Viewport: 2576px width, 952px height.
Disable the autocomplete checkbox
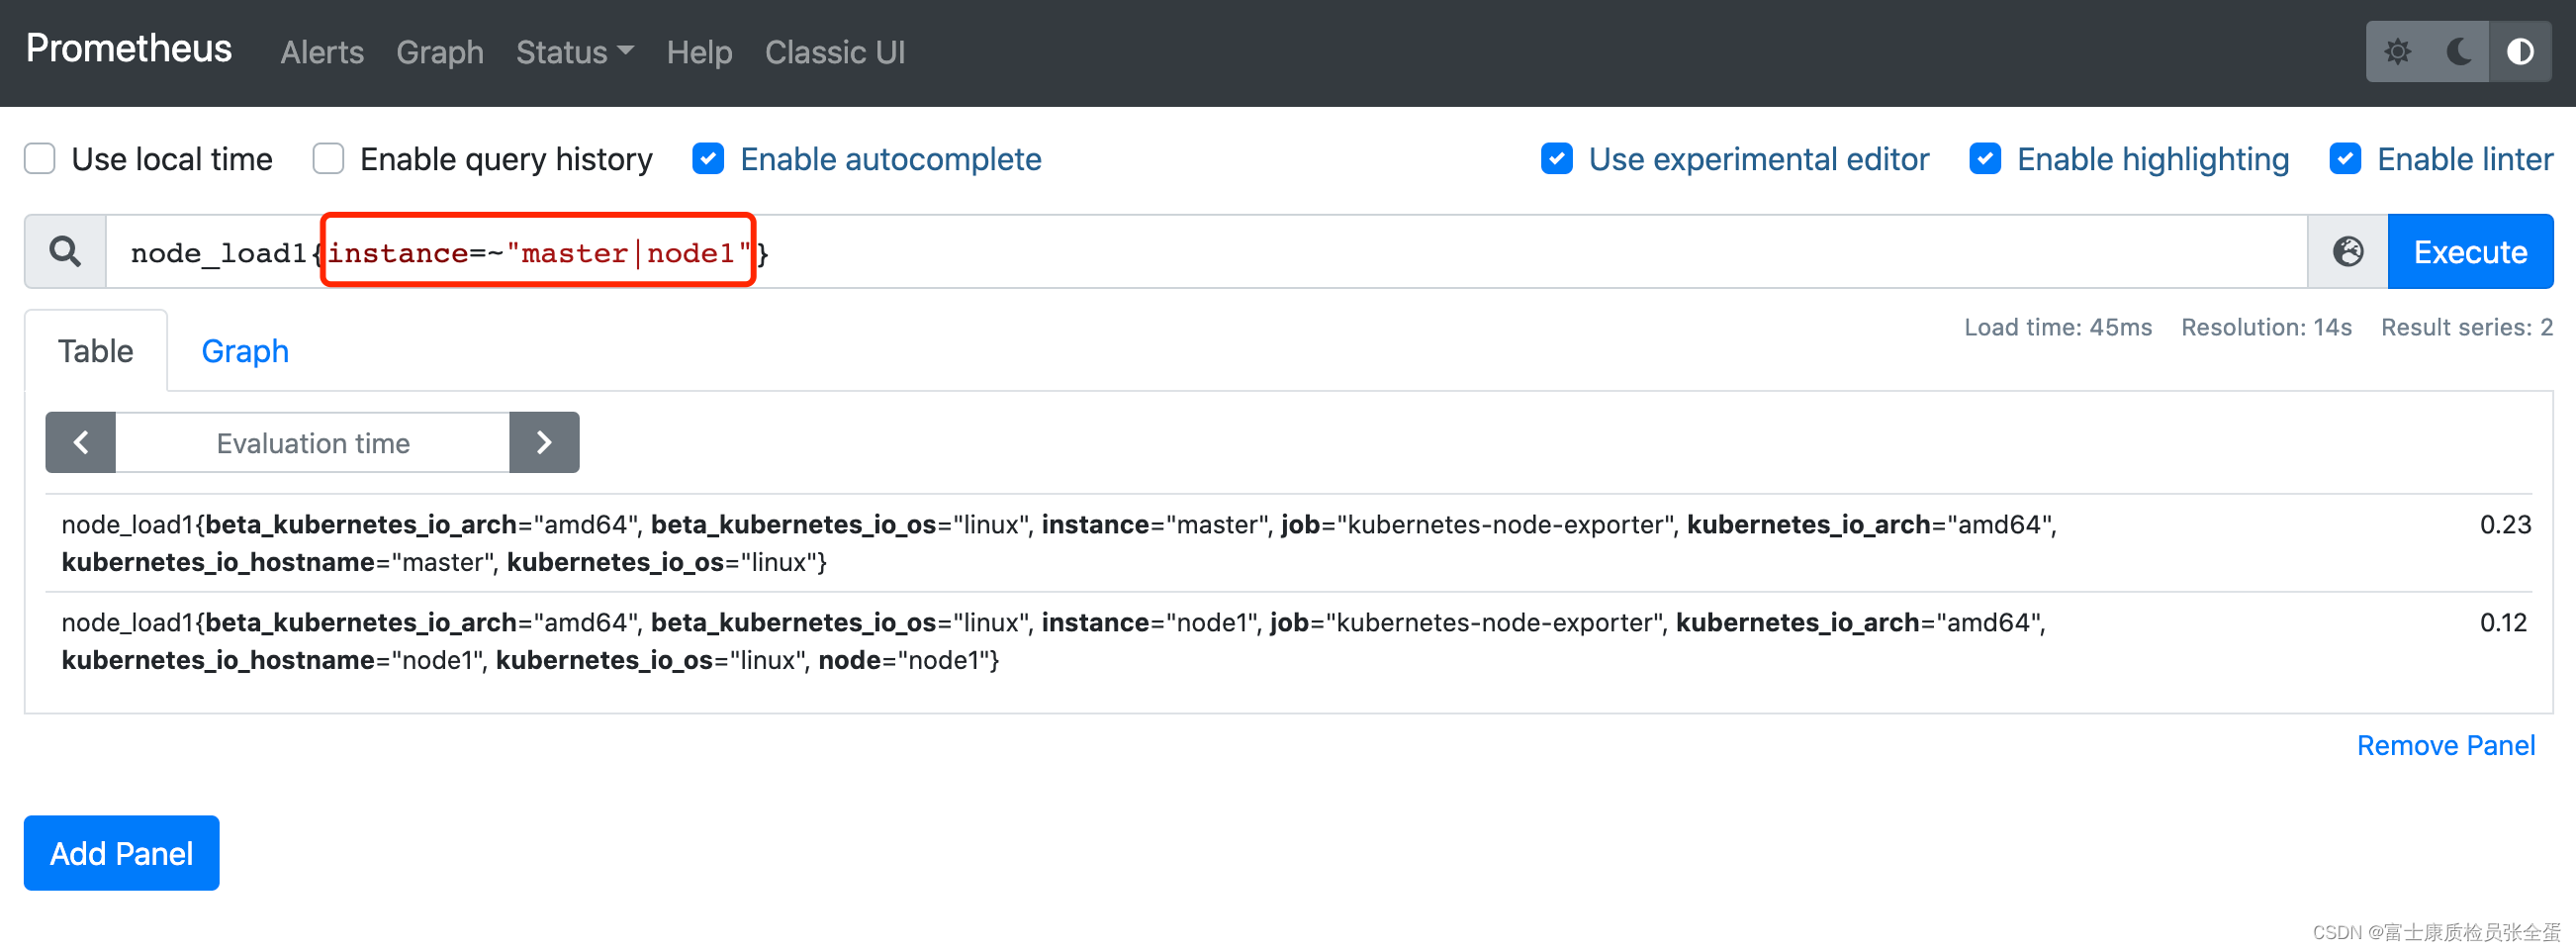[708, 159]
